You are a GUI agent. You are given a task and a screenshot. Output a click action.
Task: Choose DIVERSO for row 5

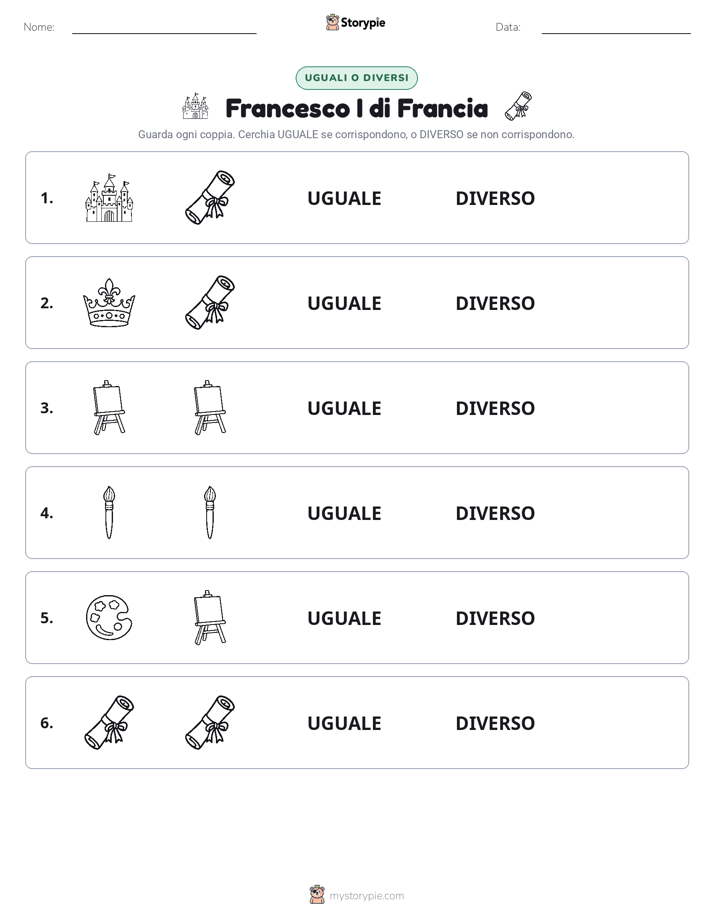click(495, 618)
